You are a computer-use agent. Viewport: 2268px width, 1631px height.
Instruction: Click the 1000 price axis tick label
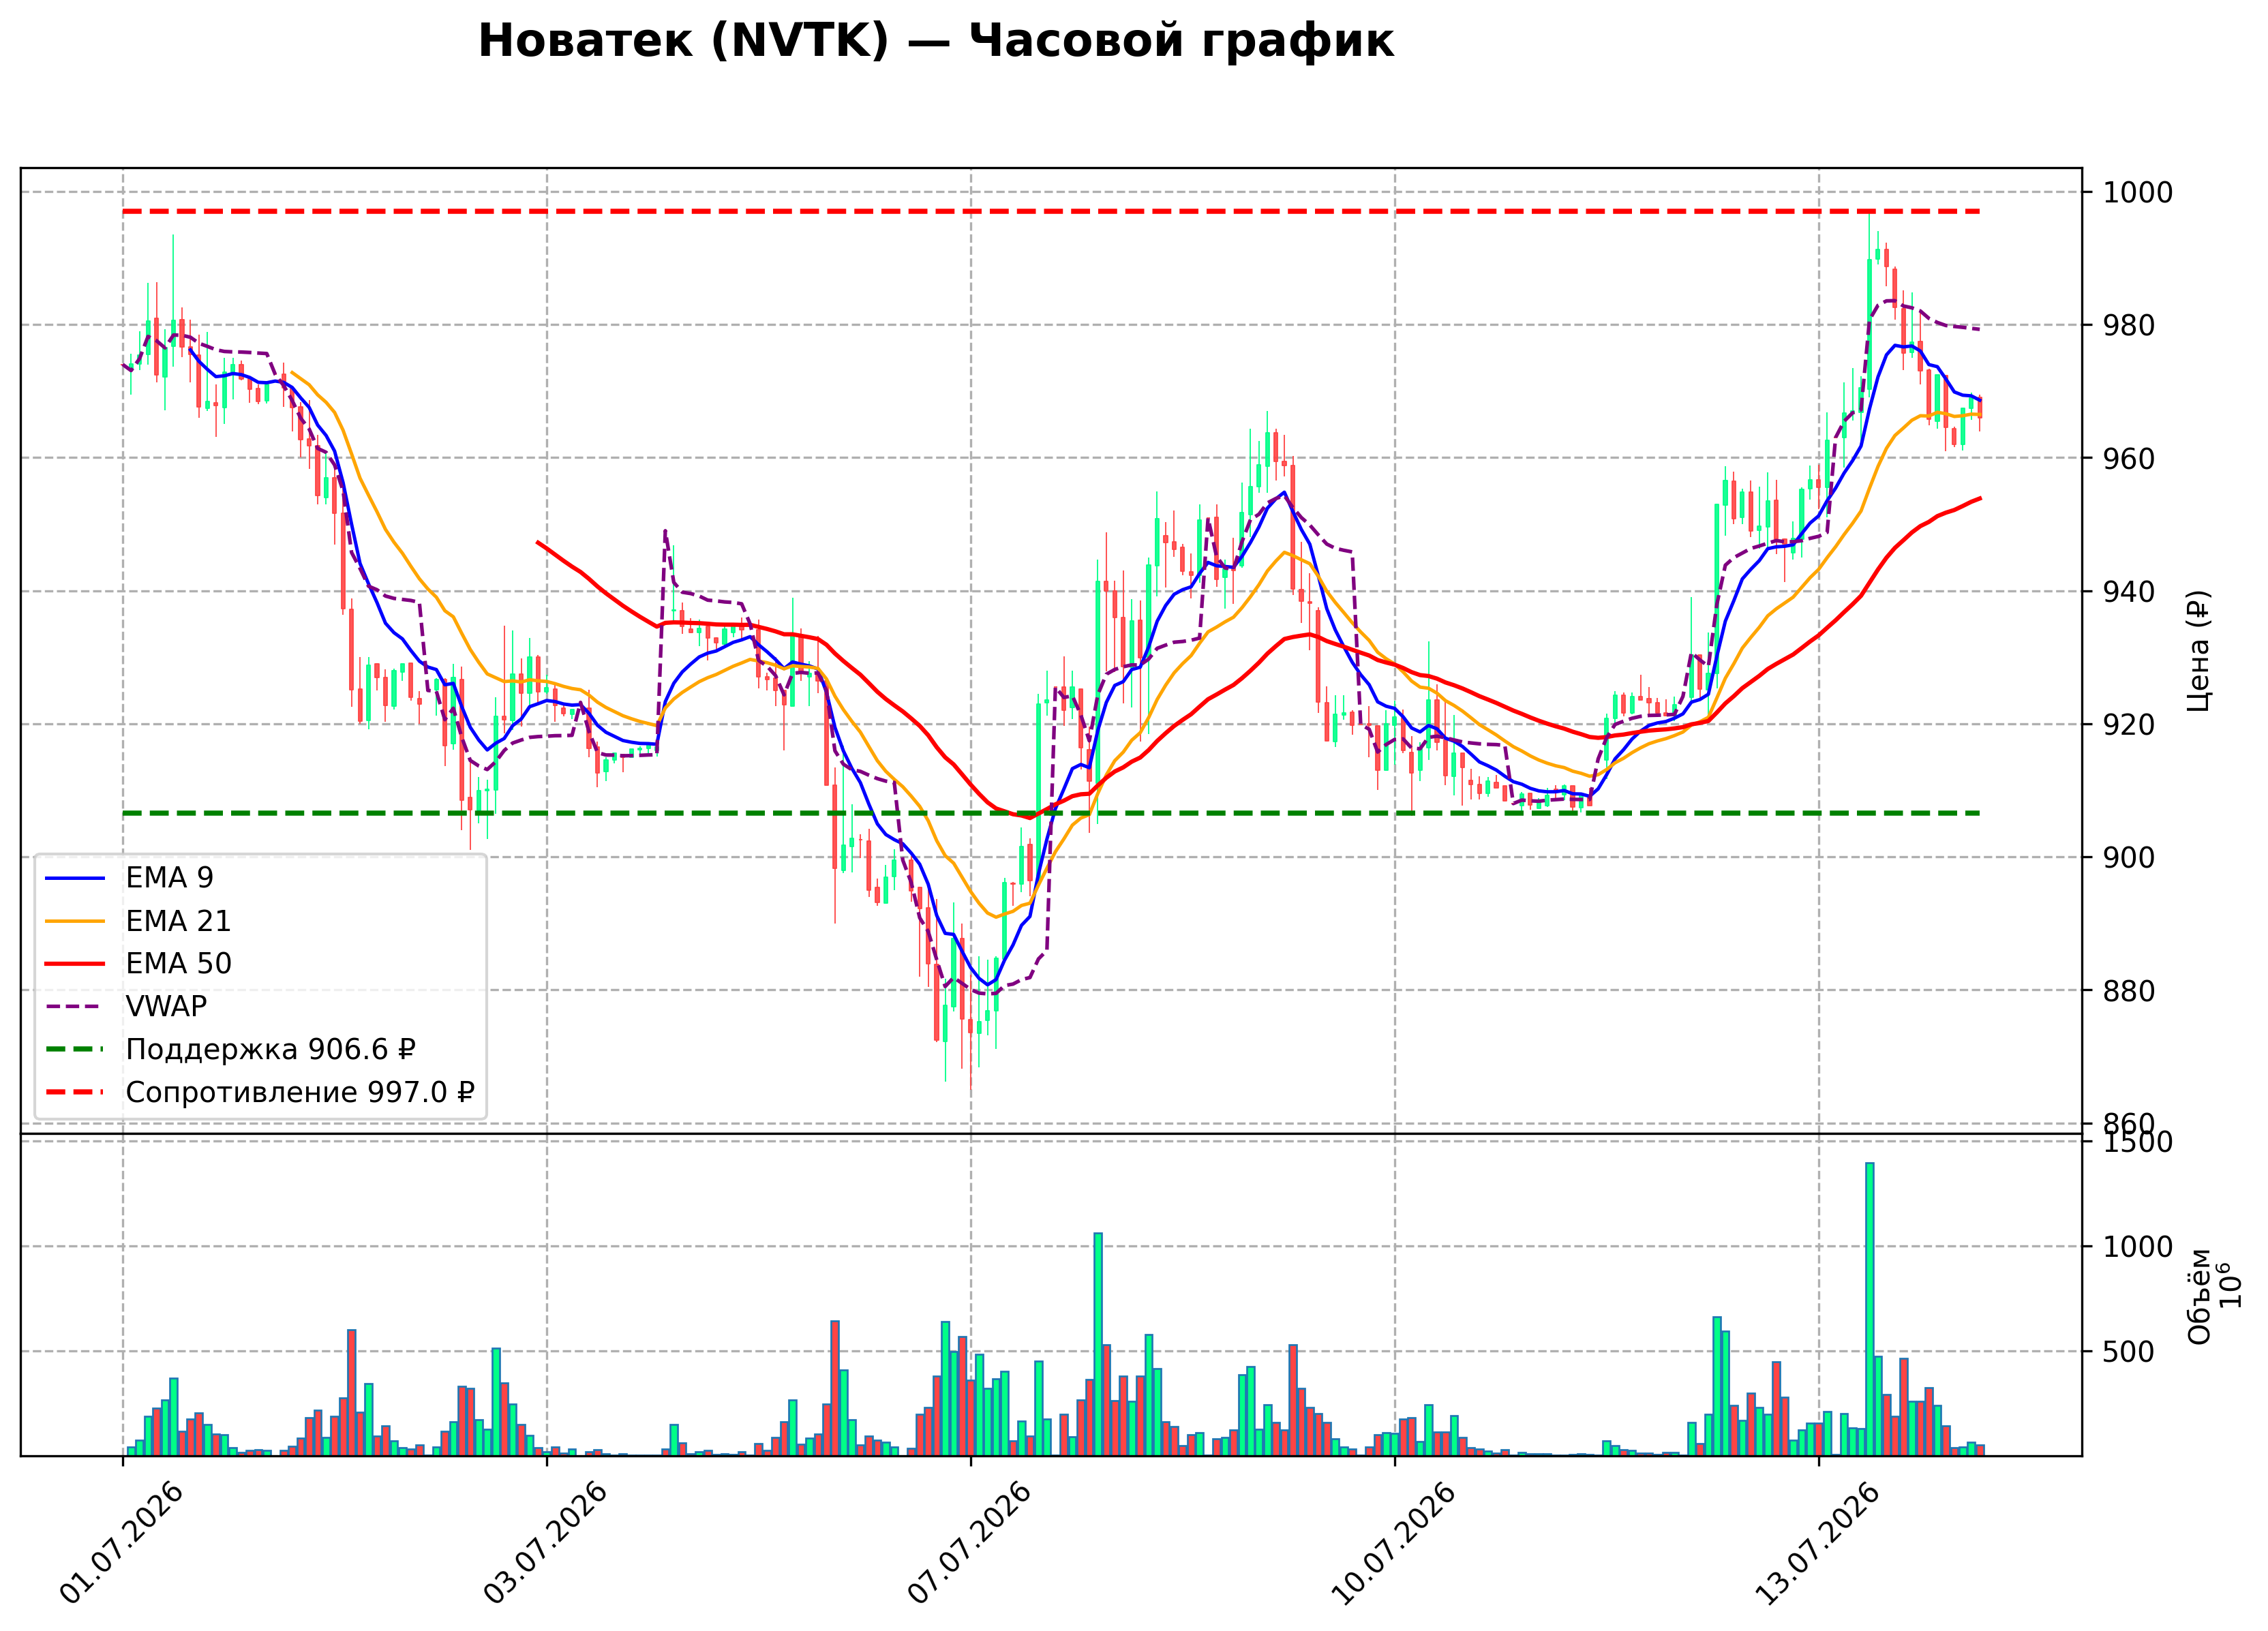[x=2137, y=192]
